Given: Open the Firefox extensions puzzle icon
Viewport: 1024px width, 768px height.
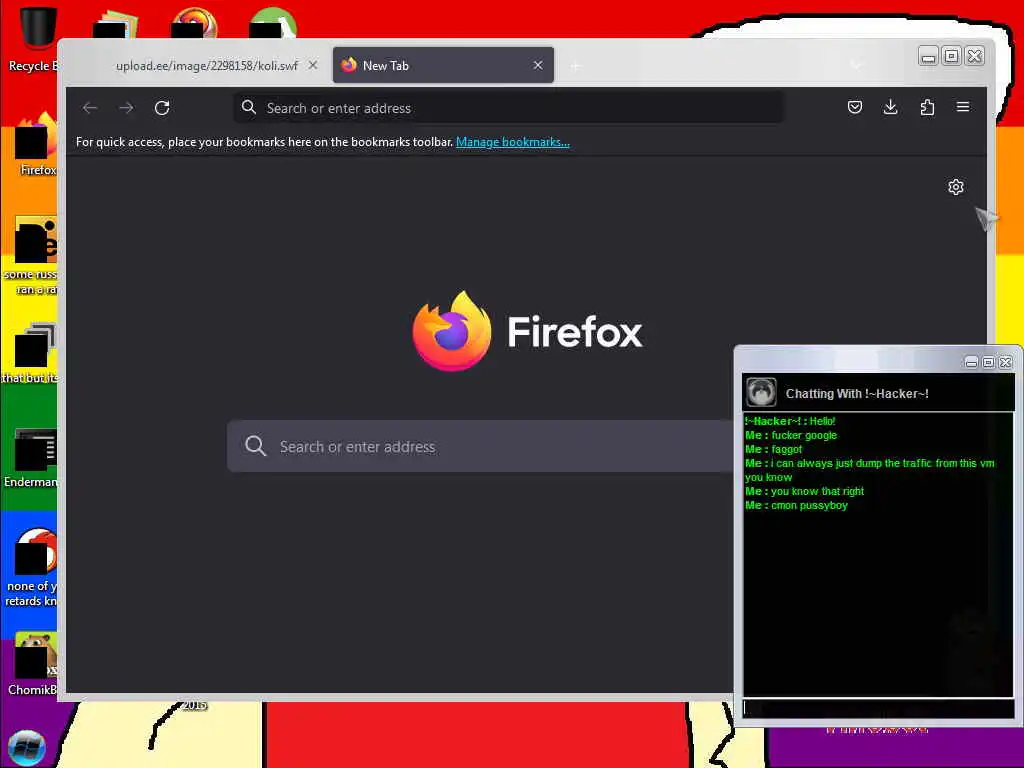Looking at the screenshot, I should click(927, 107).
